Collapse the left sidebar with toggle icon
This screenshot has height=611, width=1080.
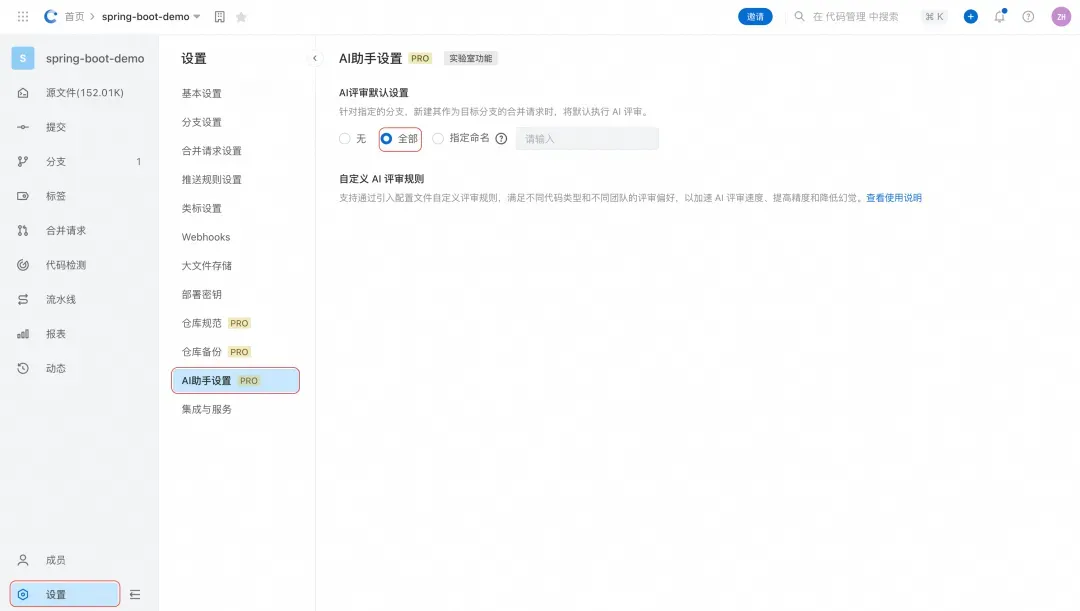point(135,594)
